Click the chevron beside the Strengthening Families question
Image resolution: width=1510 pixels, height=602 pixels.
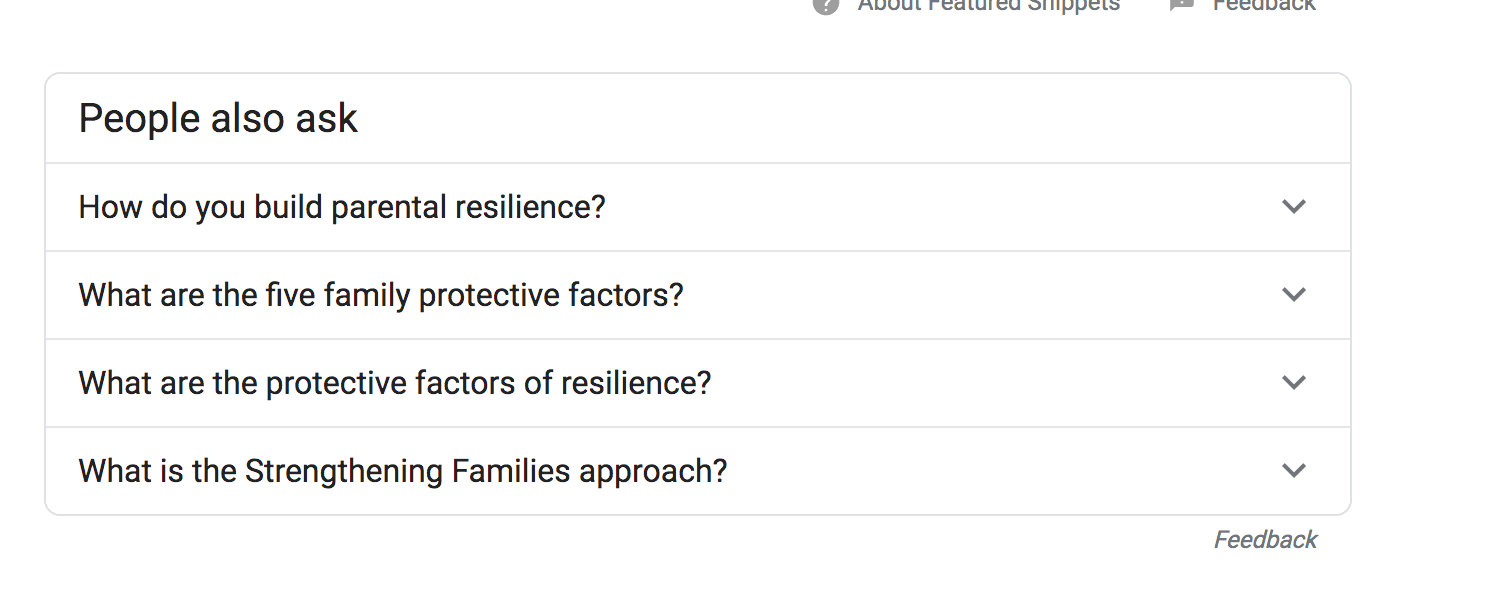(1294, 470)
